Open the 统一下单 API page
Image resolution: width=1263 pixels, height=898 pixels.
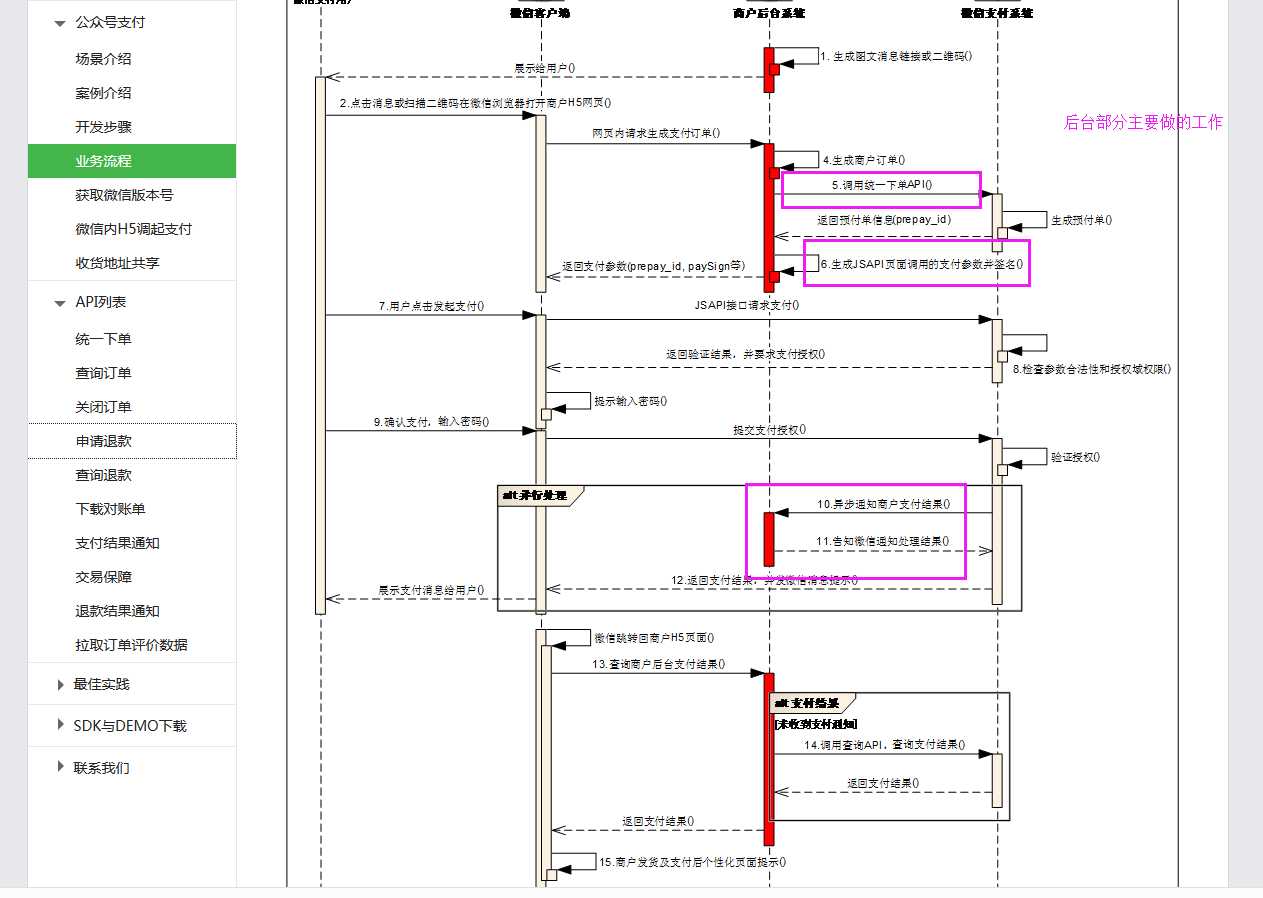pyautogui.click(x=103, y=339)
